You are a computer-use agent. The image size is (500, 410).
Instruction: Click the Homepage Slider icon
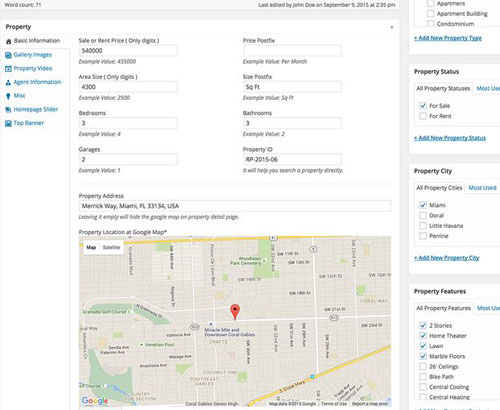pos(8,110)
